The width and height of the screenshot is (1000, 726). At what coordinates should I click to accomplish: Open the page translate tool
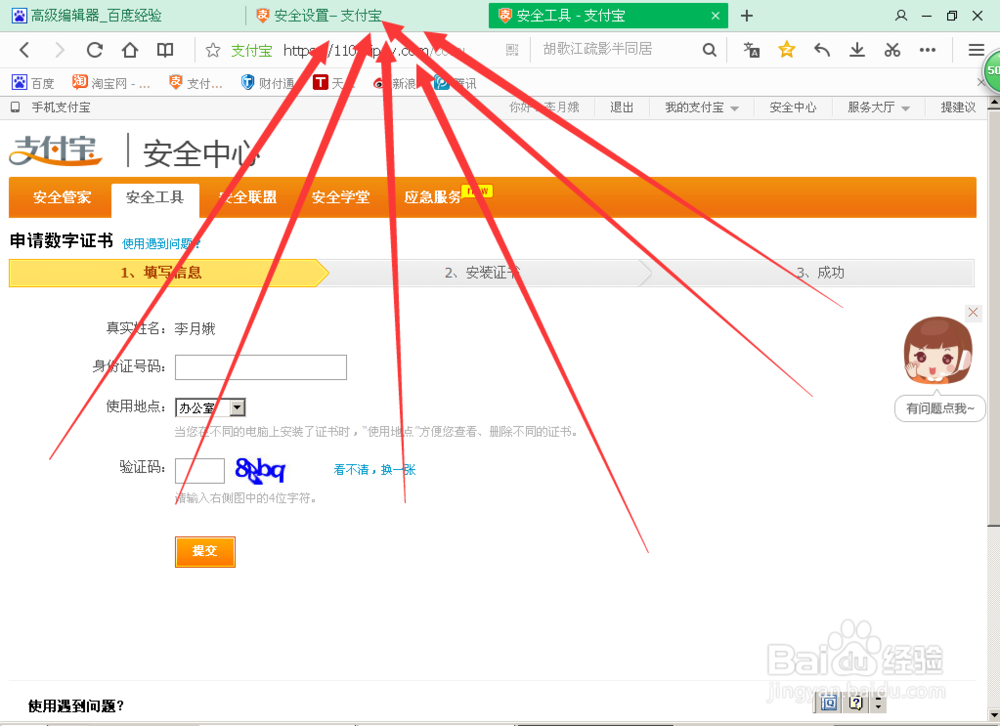[751, 50]
